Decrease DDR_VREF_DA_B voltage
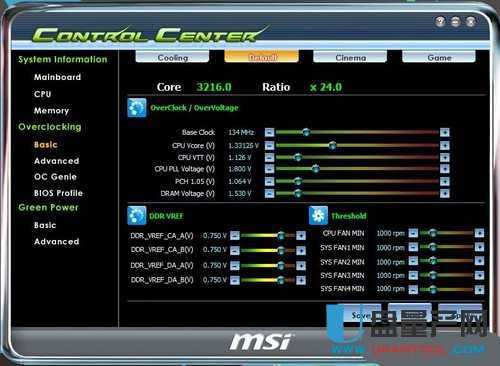Viewport: 500px width, 366px height. 235,280
